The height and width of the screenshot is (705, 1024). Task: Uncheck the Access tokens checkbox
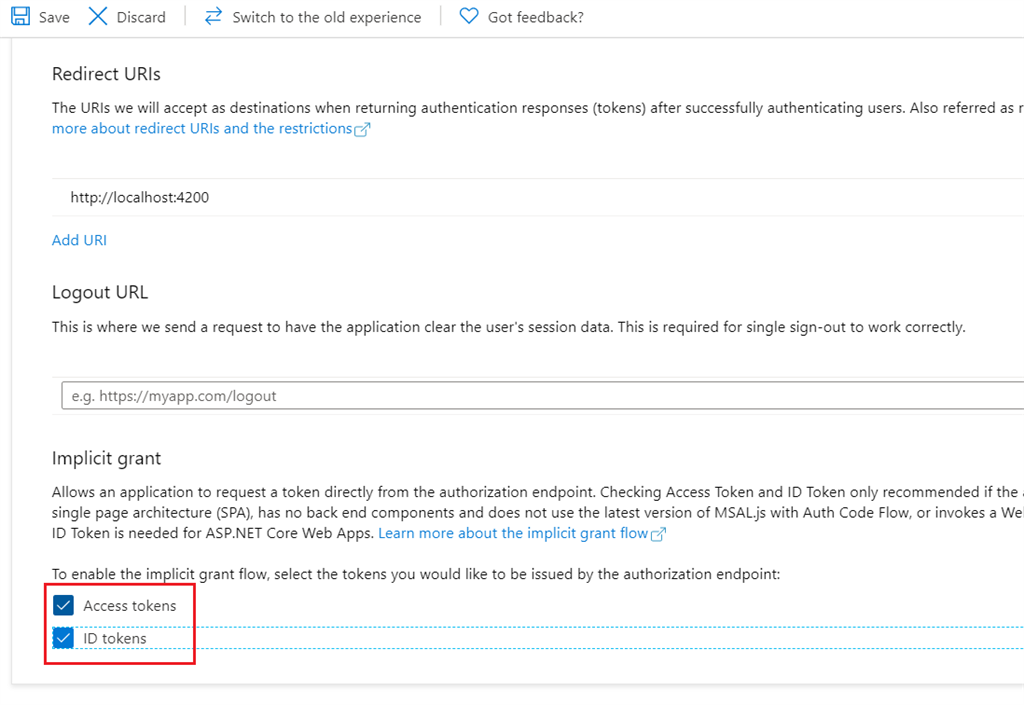click(x=63, y=605)
